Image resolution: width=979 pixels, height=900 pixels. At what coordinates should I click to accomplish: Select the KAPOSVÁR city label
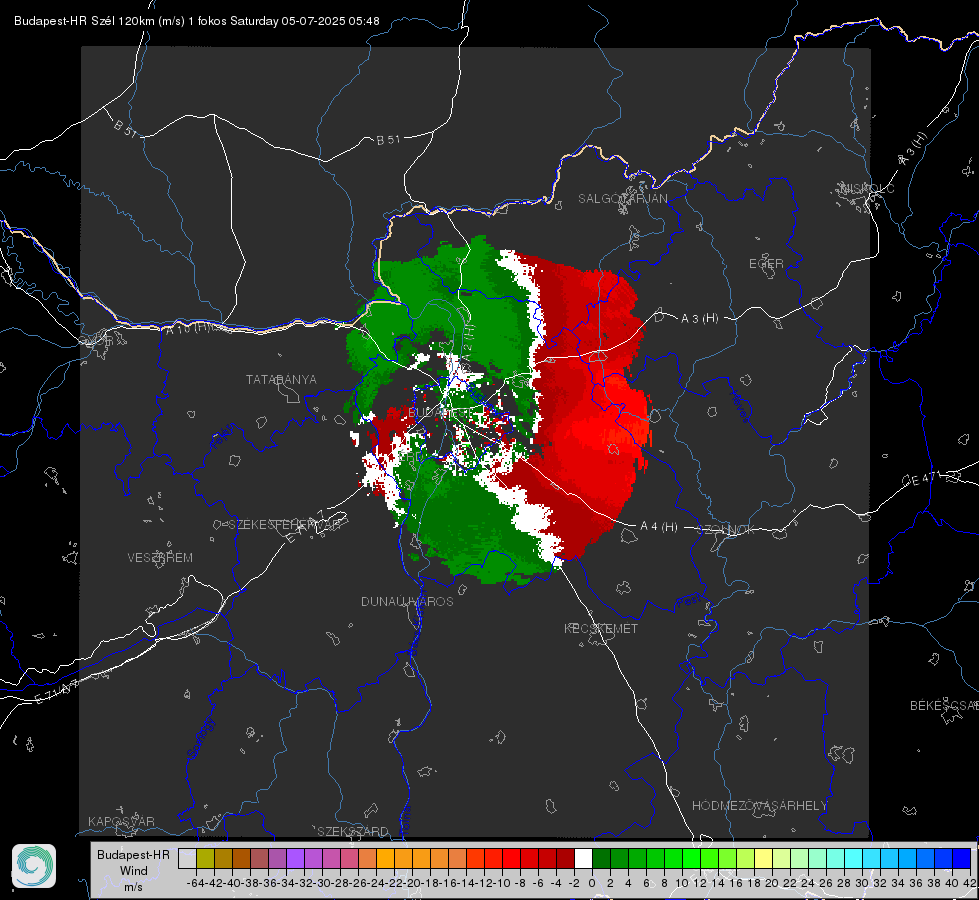(x=121, y=821)
